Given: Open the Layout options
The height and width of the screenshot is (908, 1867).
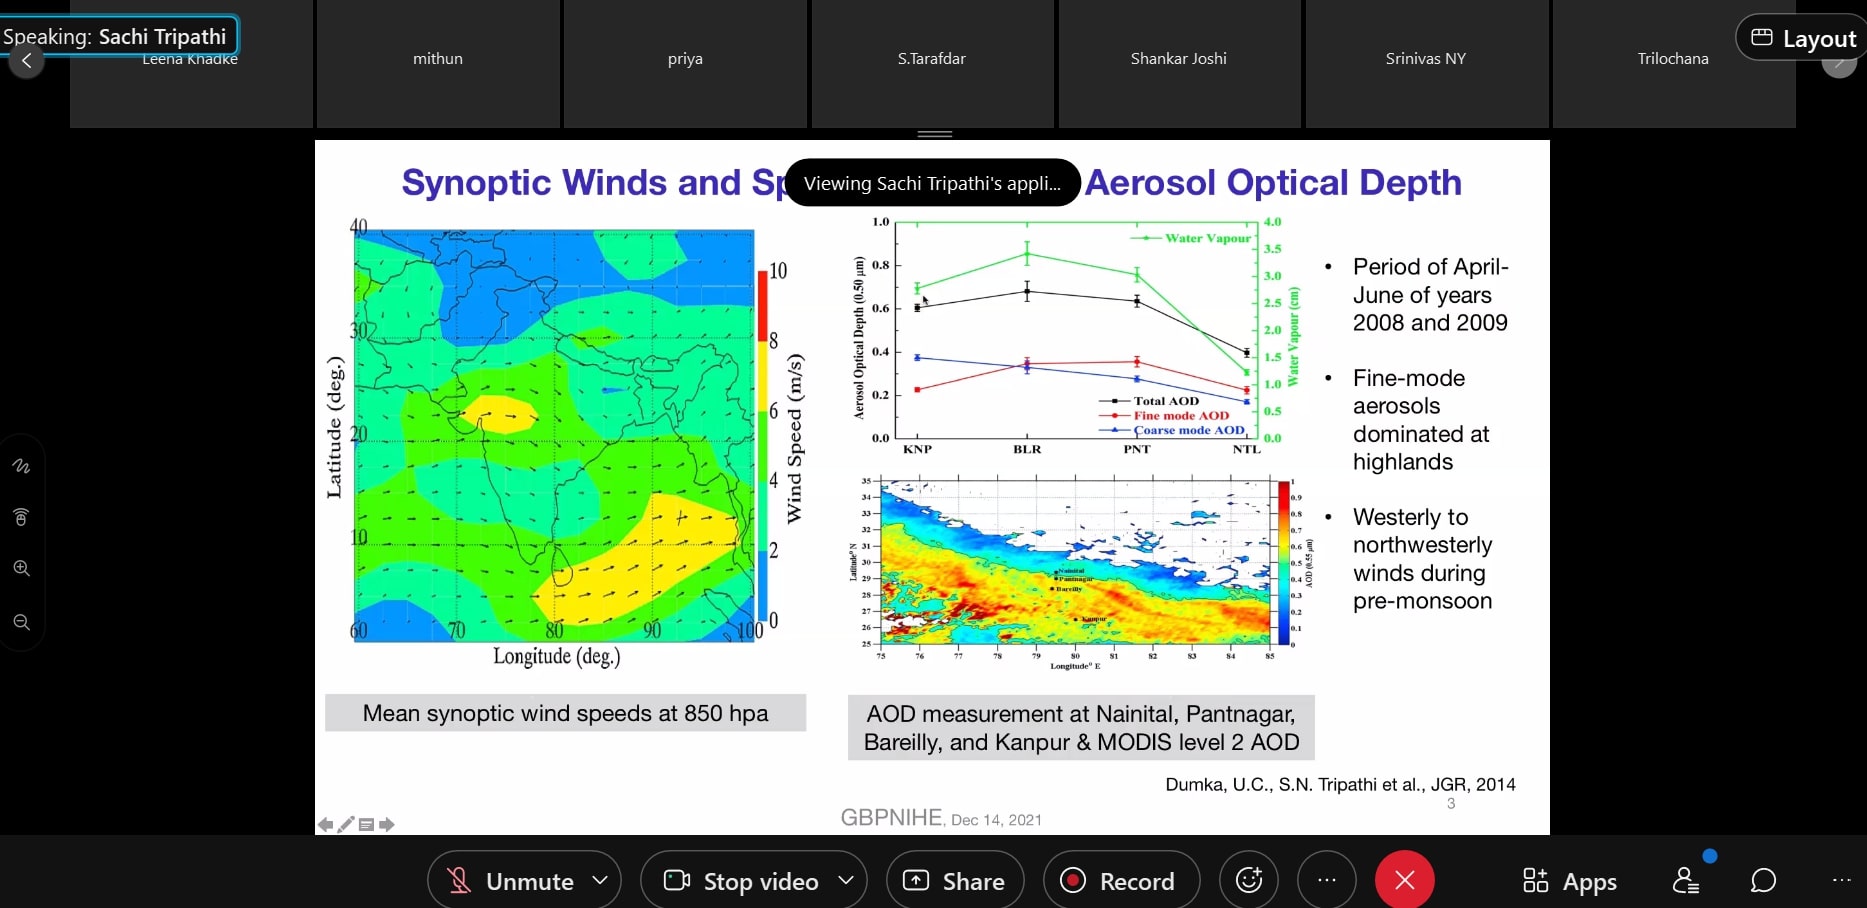Looking at the screenshot, I should tap(1804, 38).
